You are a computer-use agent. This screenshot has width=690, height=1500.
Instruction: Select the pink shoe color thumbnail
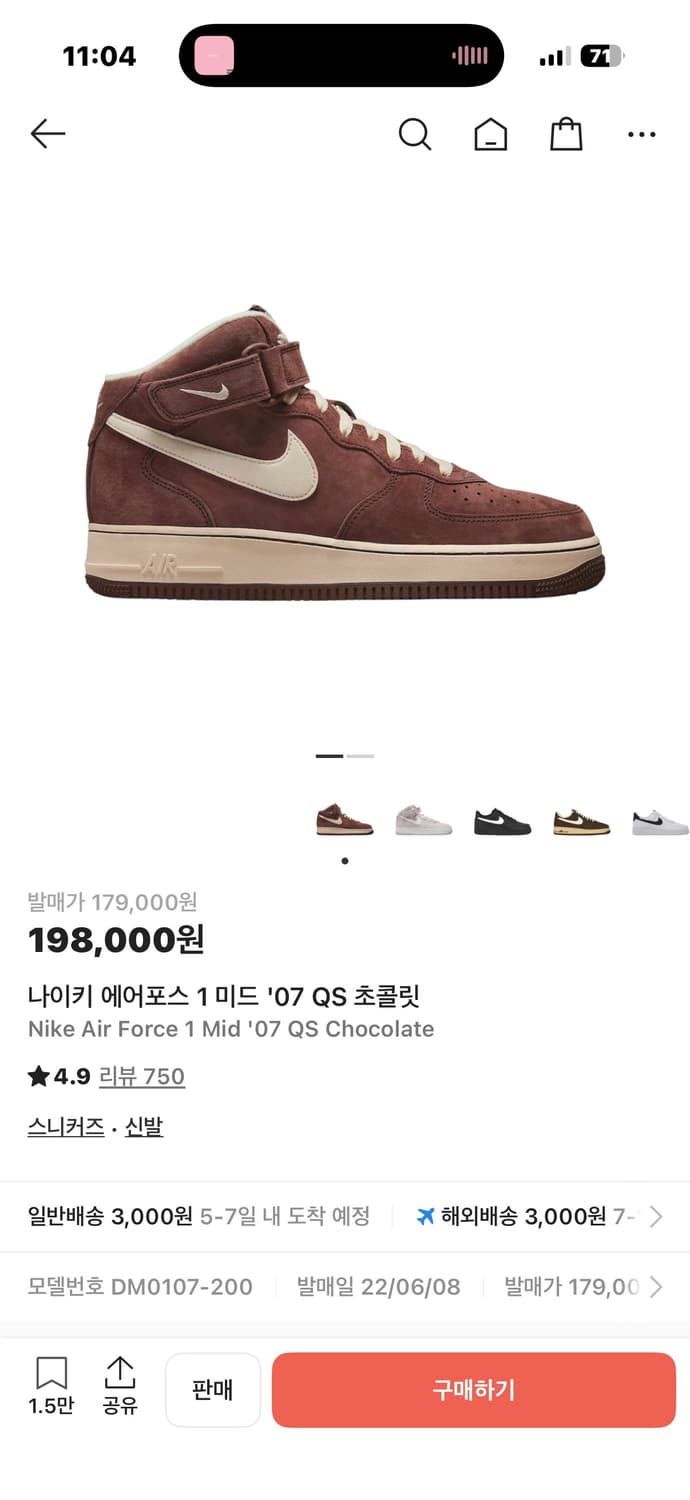(x=424, y=821)
